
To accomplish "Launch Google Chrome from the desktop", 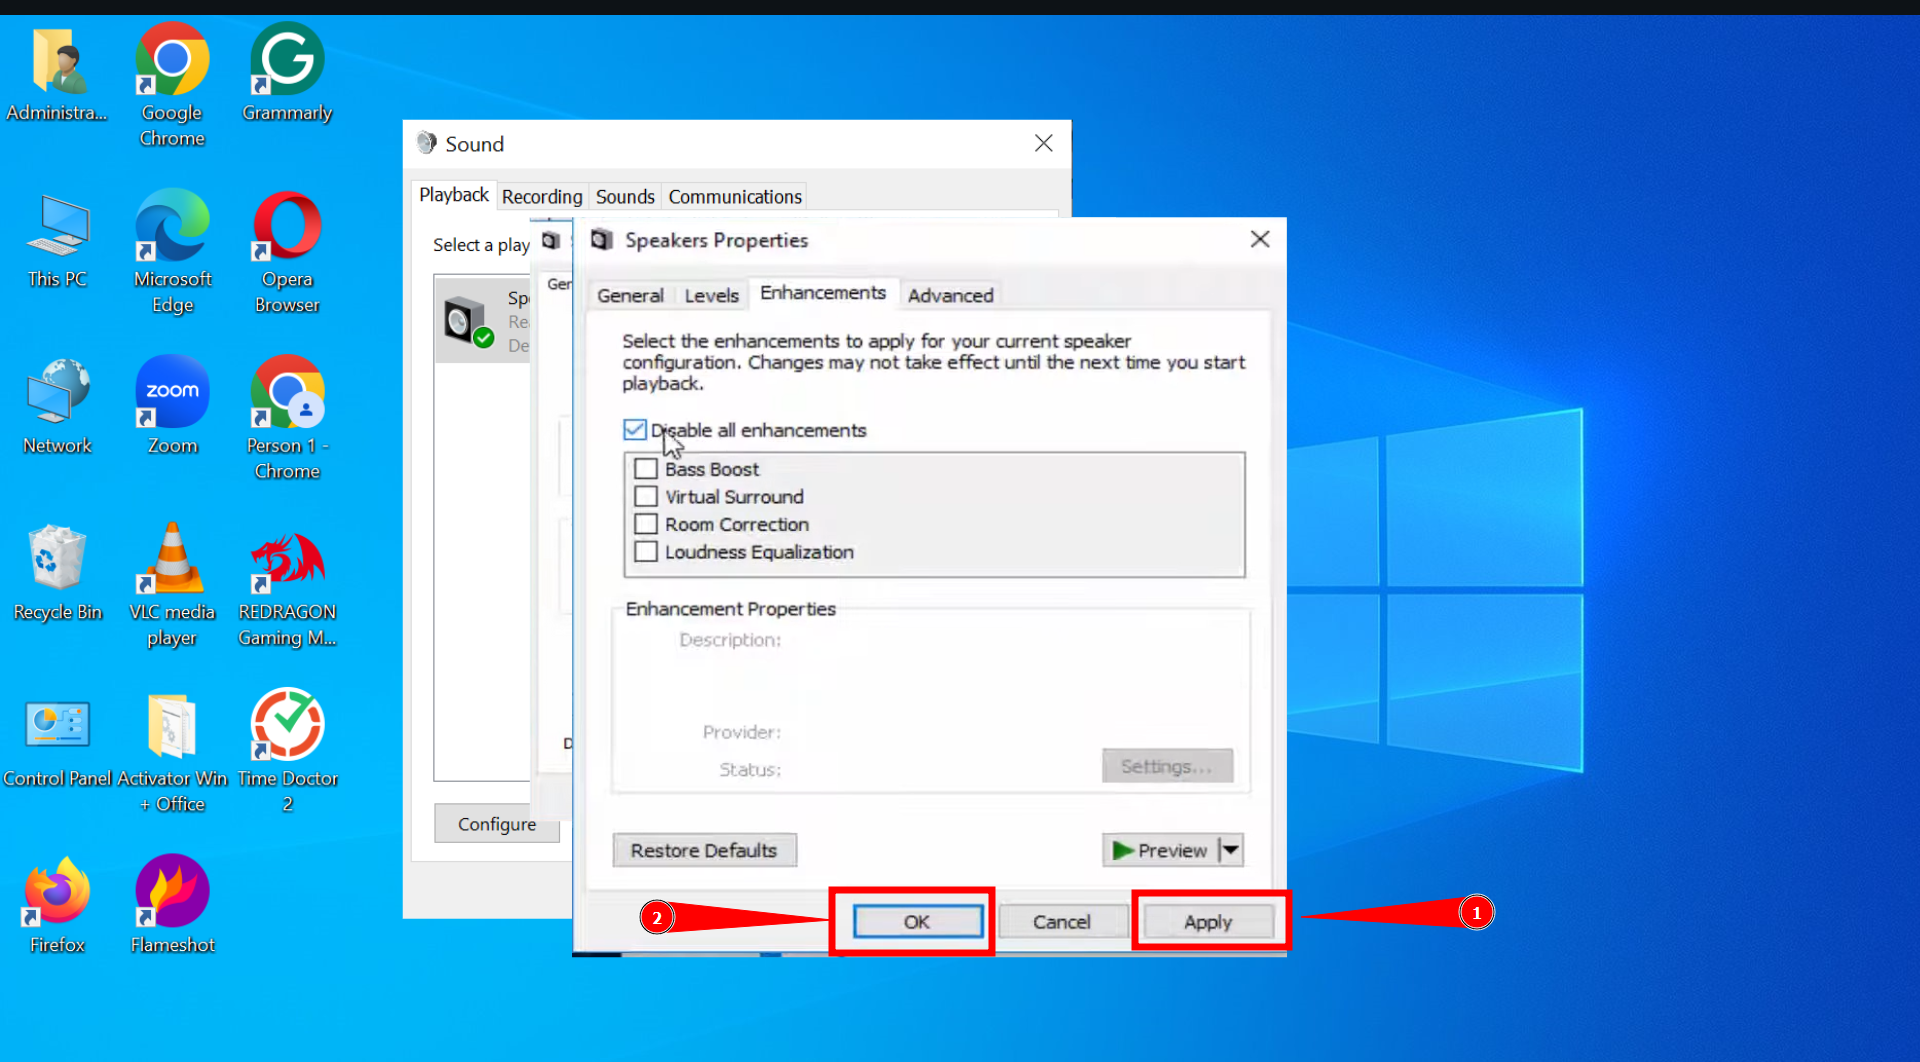I will (x=172, y=86).
